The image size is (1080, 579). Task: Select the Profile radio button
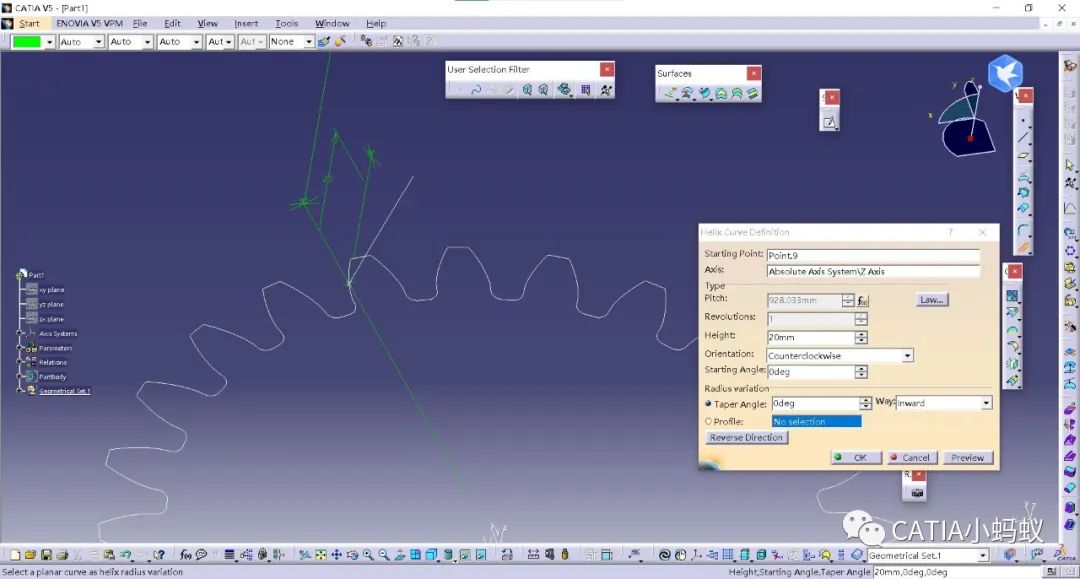coord(708,421)
